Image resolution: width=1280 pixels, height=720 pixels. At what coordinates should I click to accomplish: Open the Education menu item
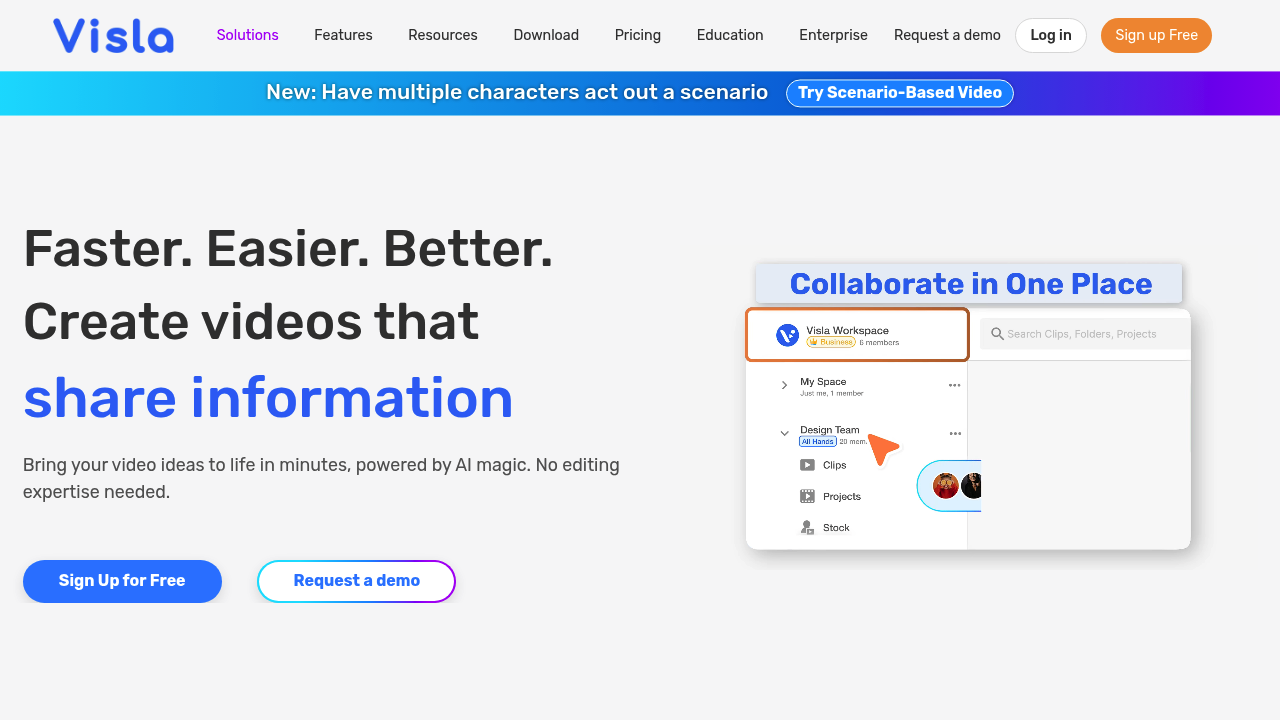pos(730,35)
